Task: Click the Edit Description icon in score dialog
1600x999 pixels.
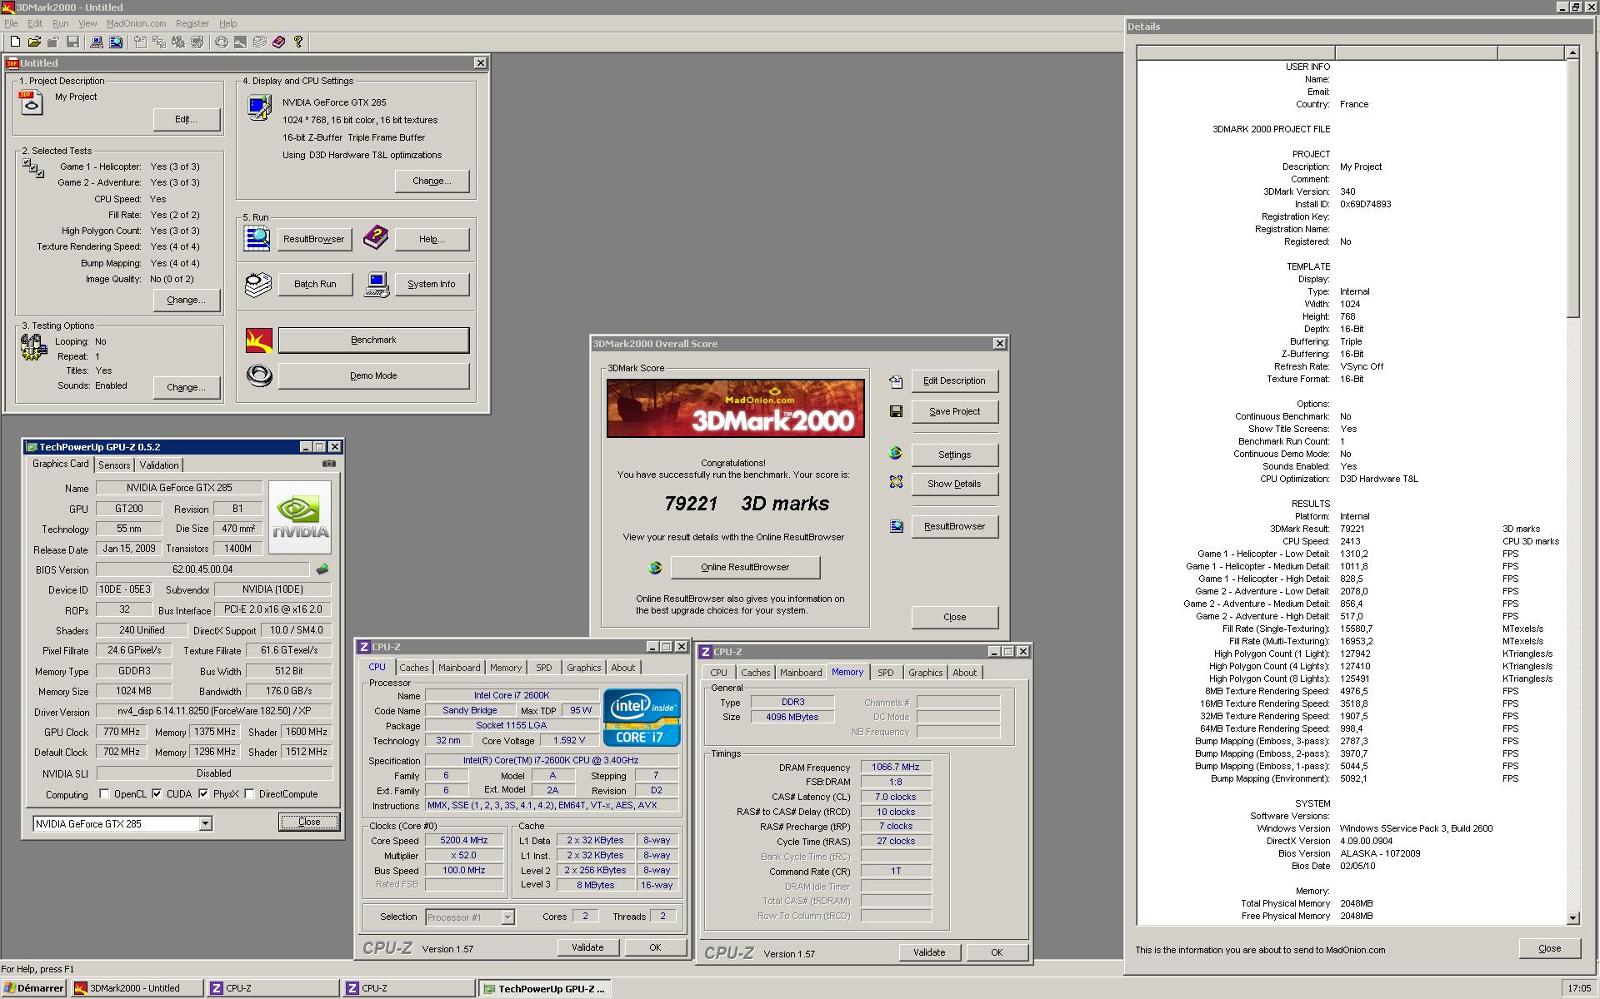Action: [x=895, y=381]
